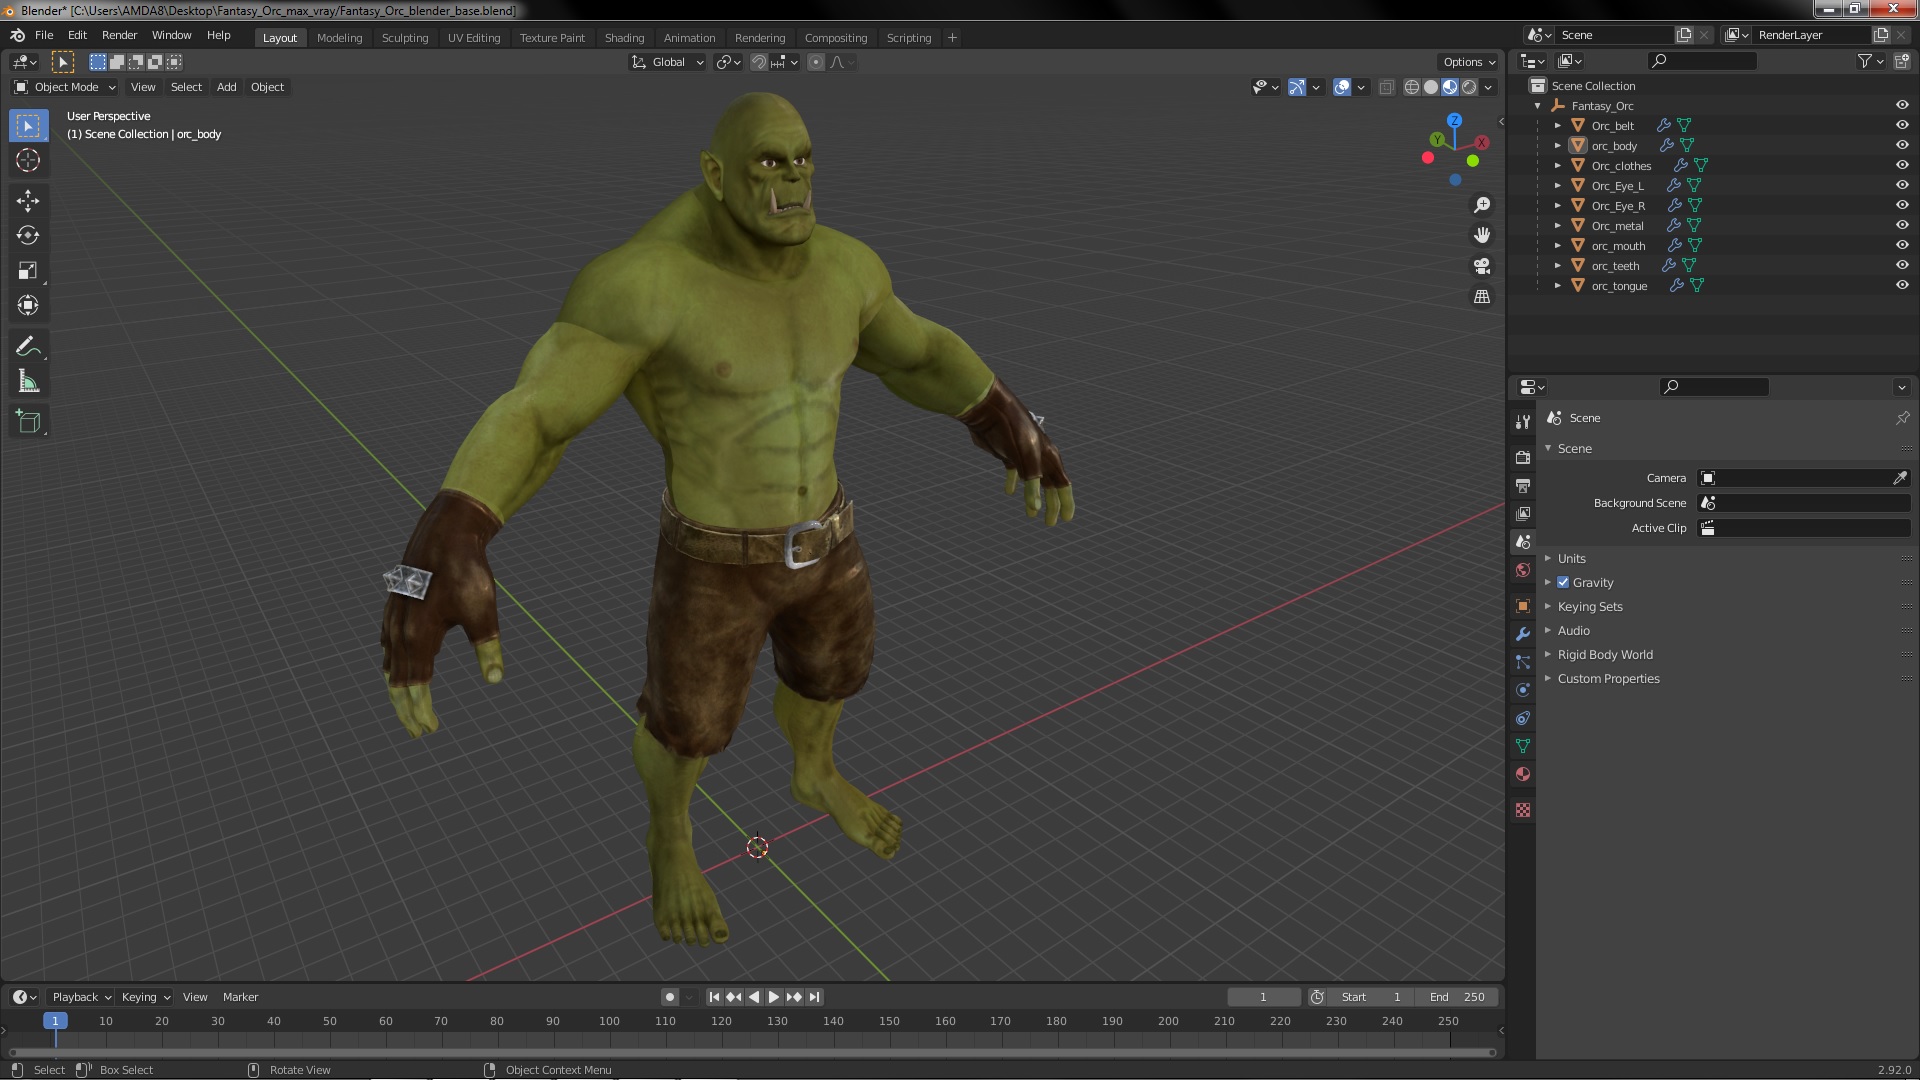
Task: Click the End frame 250 field
Action: (x=1457, y=997)
